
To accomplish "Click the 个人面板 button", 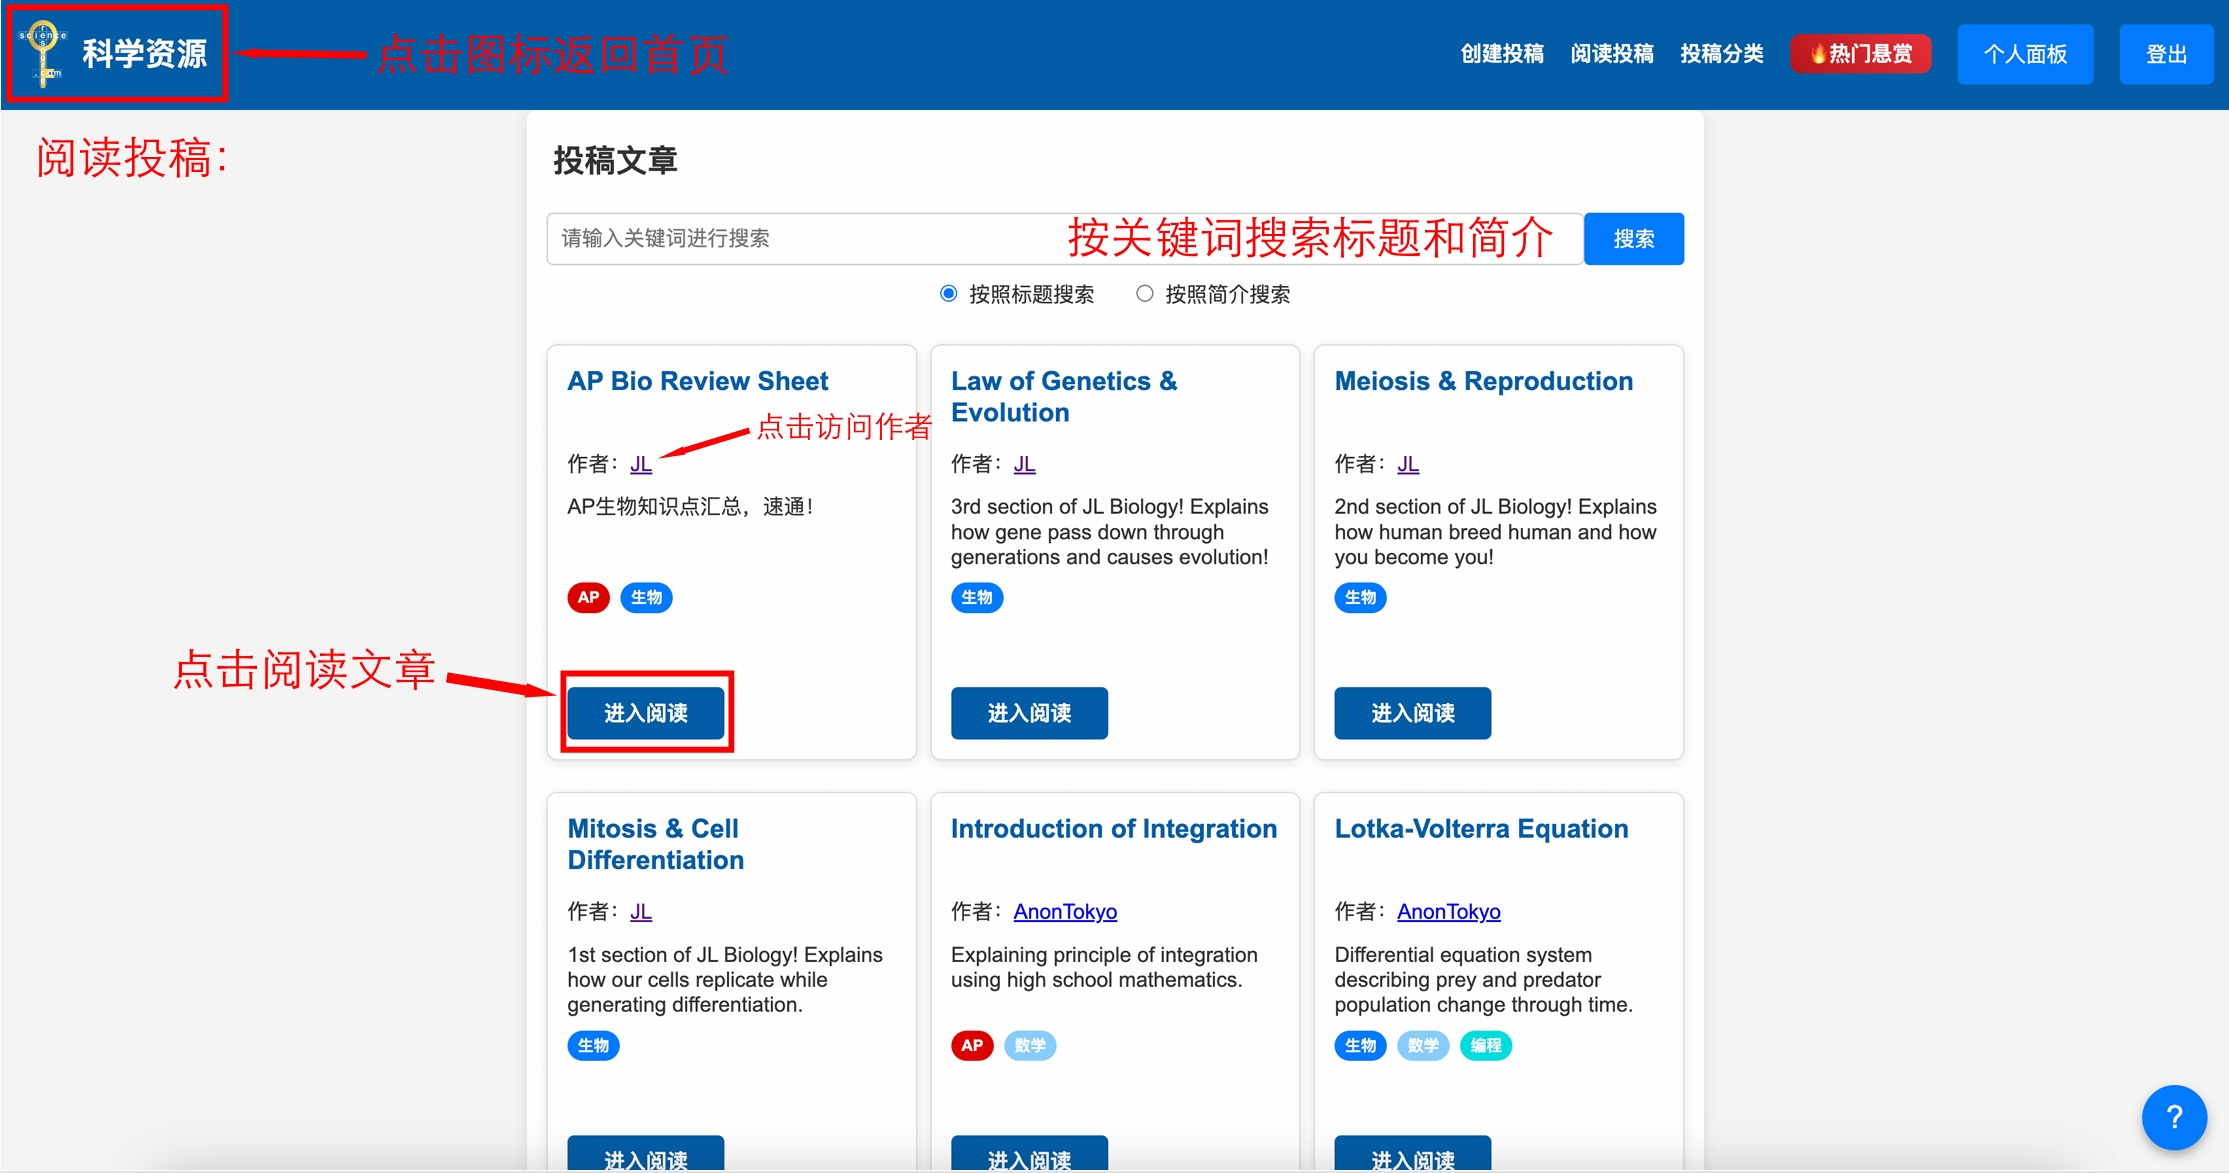I will [x=2024, y=54].
